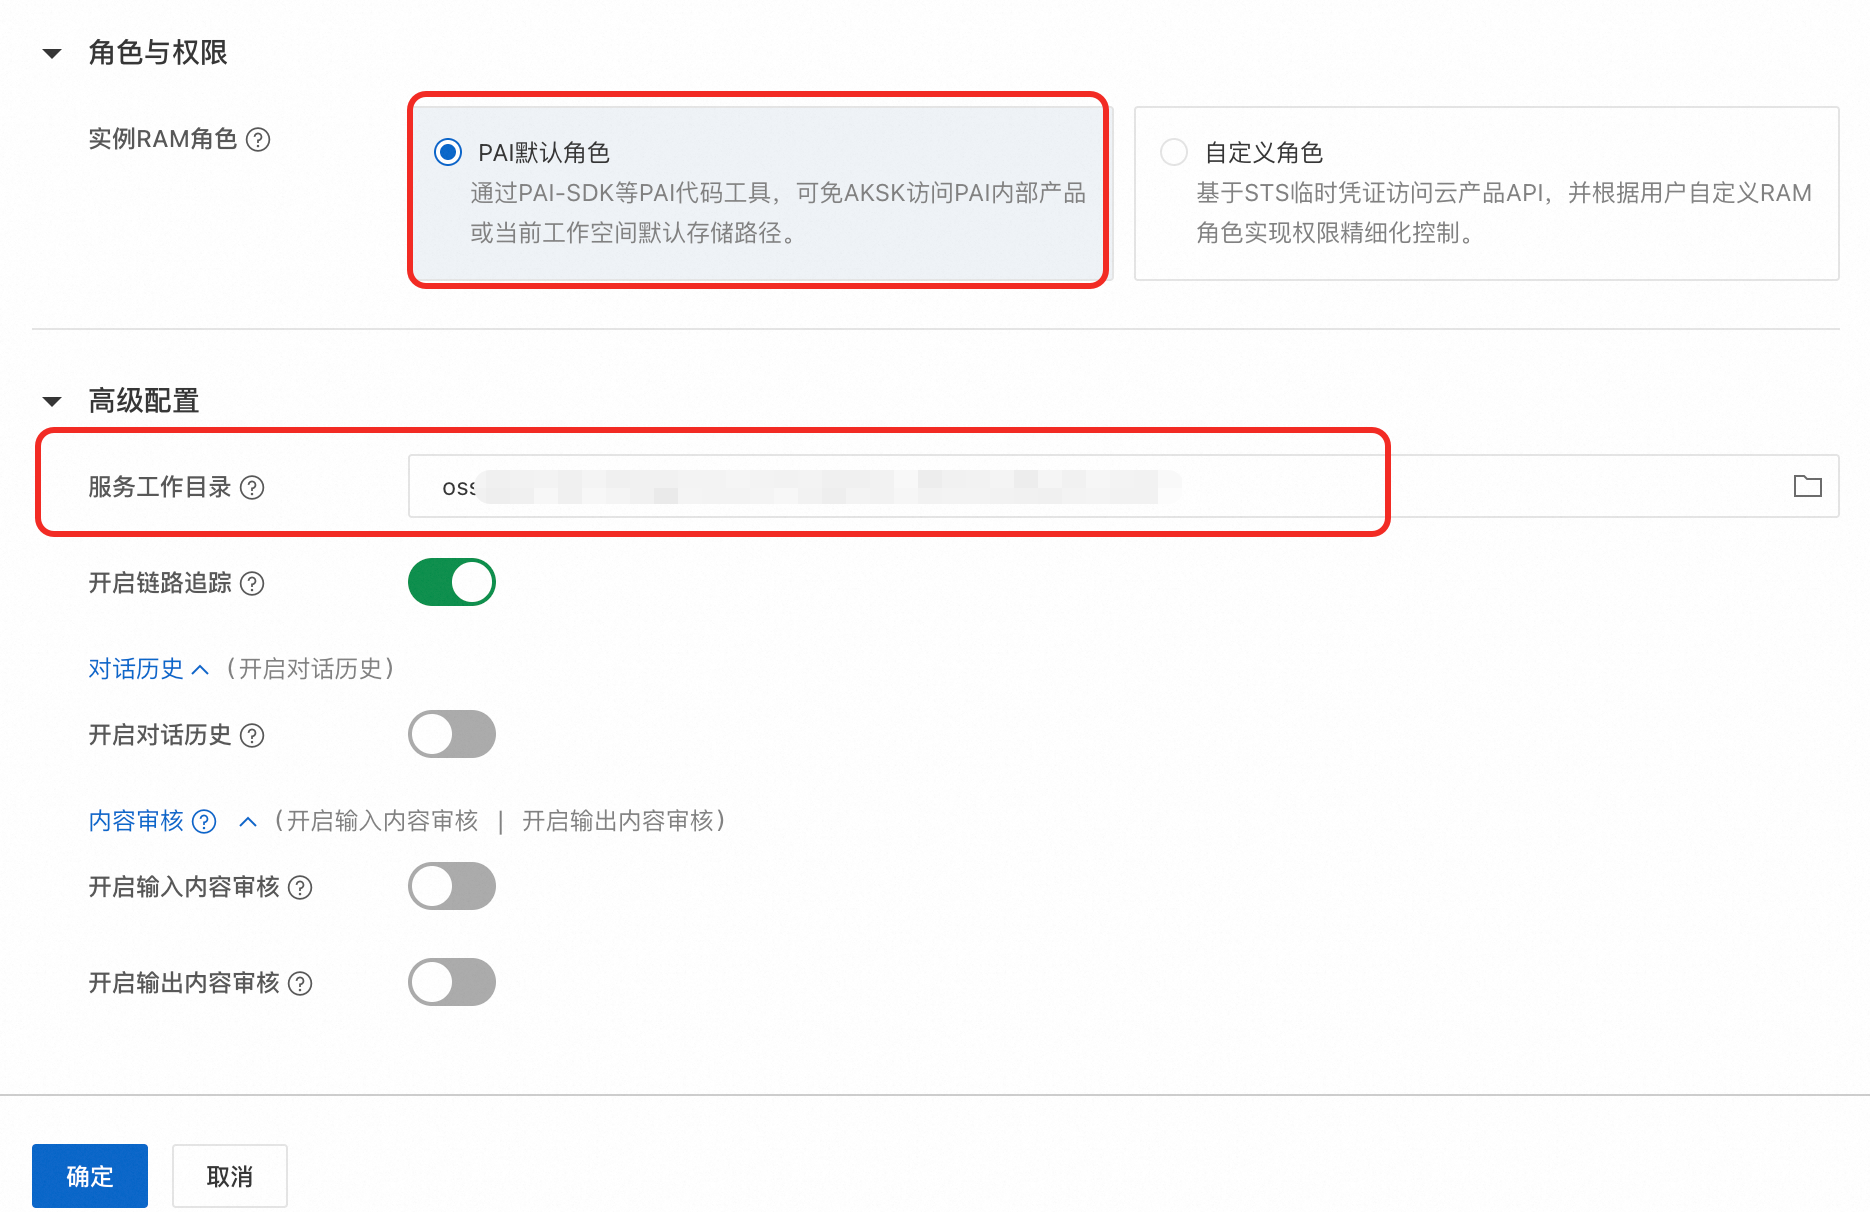This screenshot has width=1870, height=1212.
Task: Click help icon next to 开启链路追踪
Action: (253, 583)
